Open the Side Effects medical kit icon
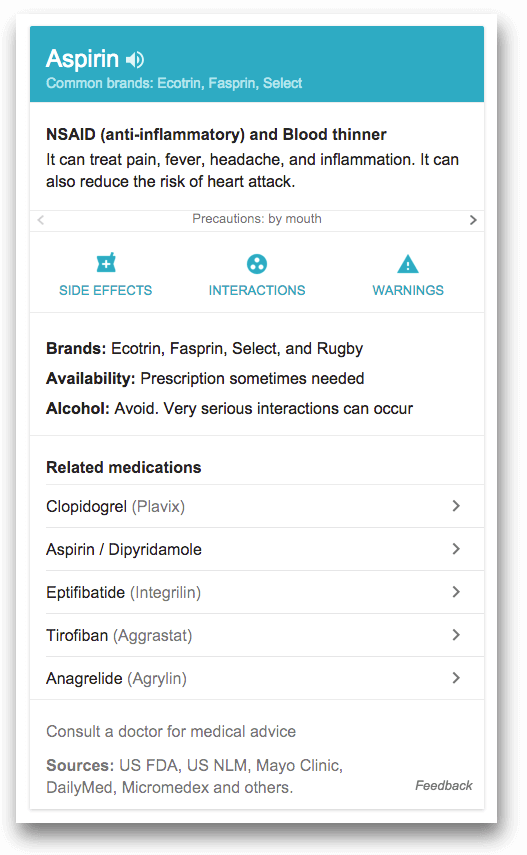The height and width of the screenshot is (855, 527). tap(106, 263)
